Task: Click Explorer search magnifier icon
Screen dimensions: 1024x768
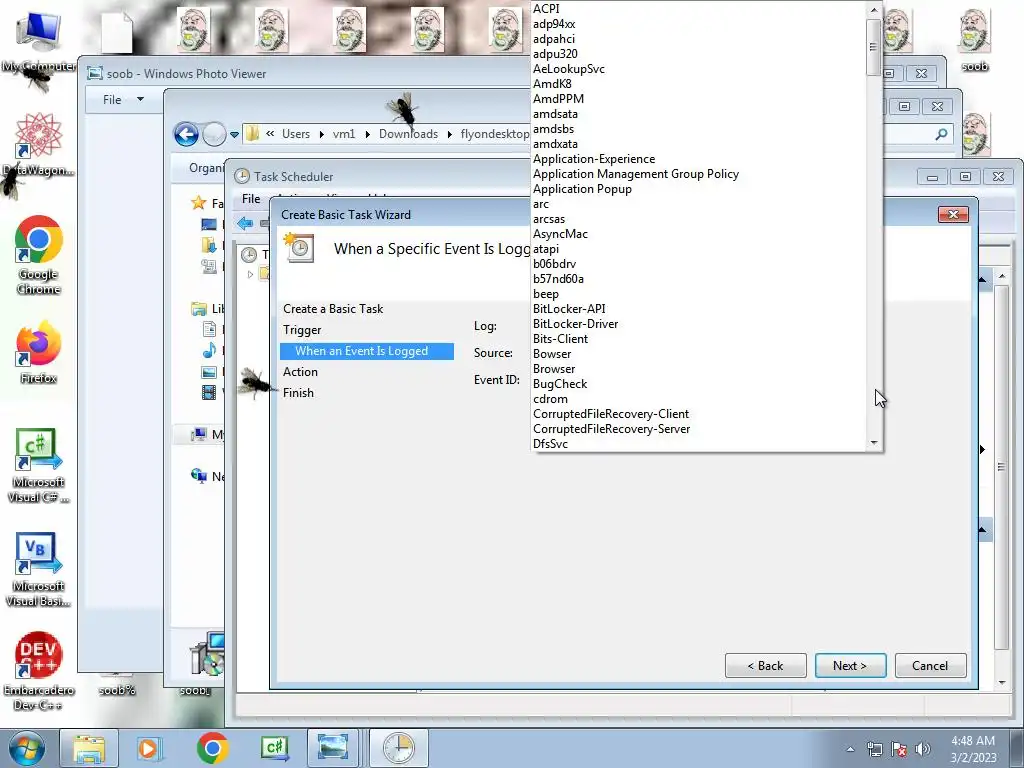Action: [x=941, y=134]
